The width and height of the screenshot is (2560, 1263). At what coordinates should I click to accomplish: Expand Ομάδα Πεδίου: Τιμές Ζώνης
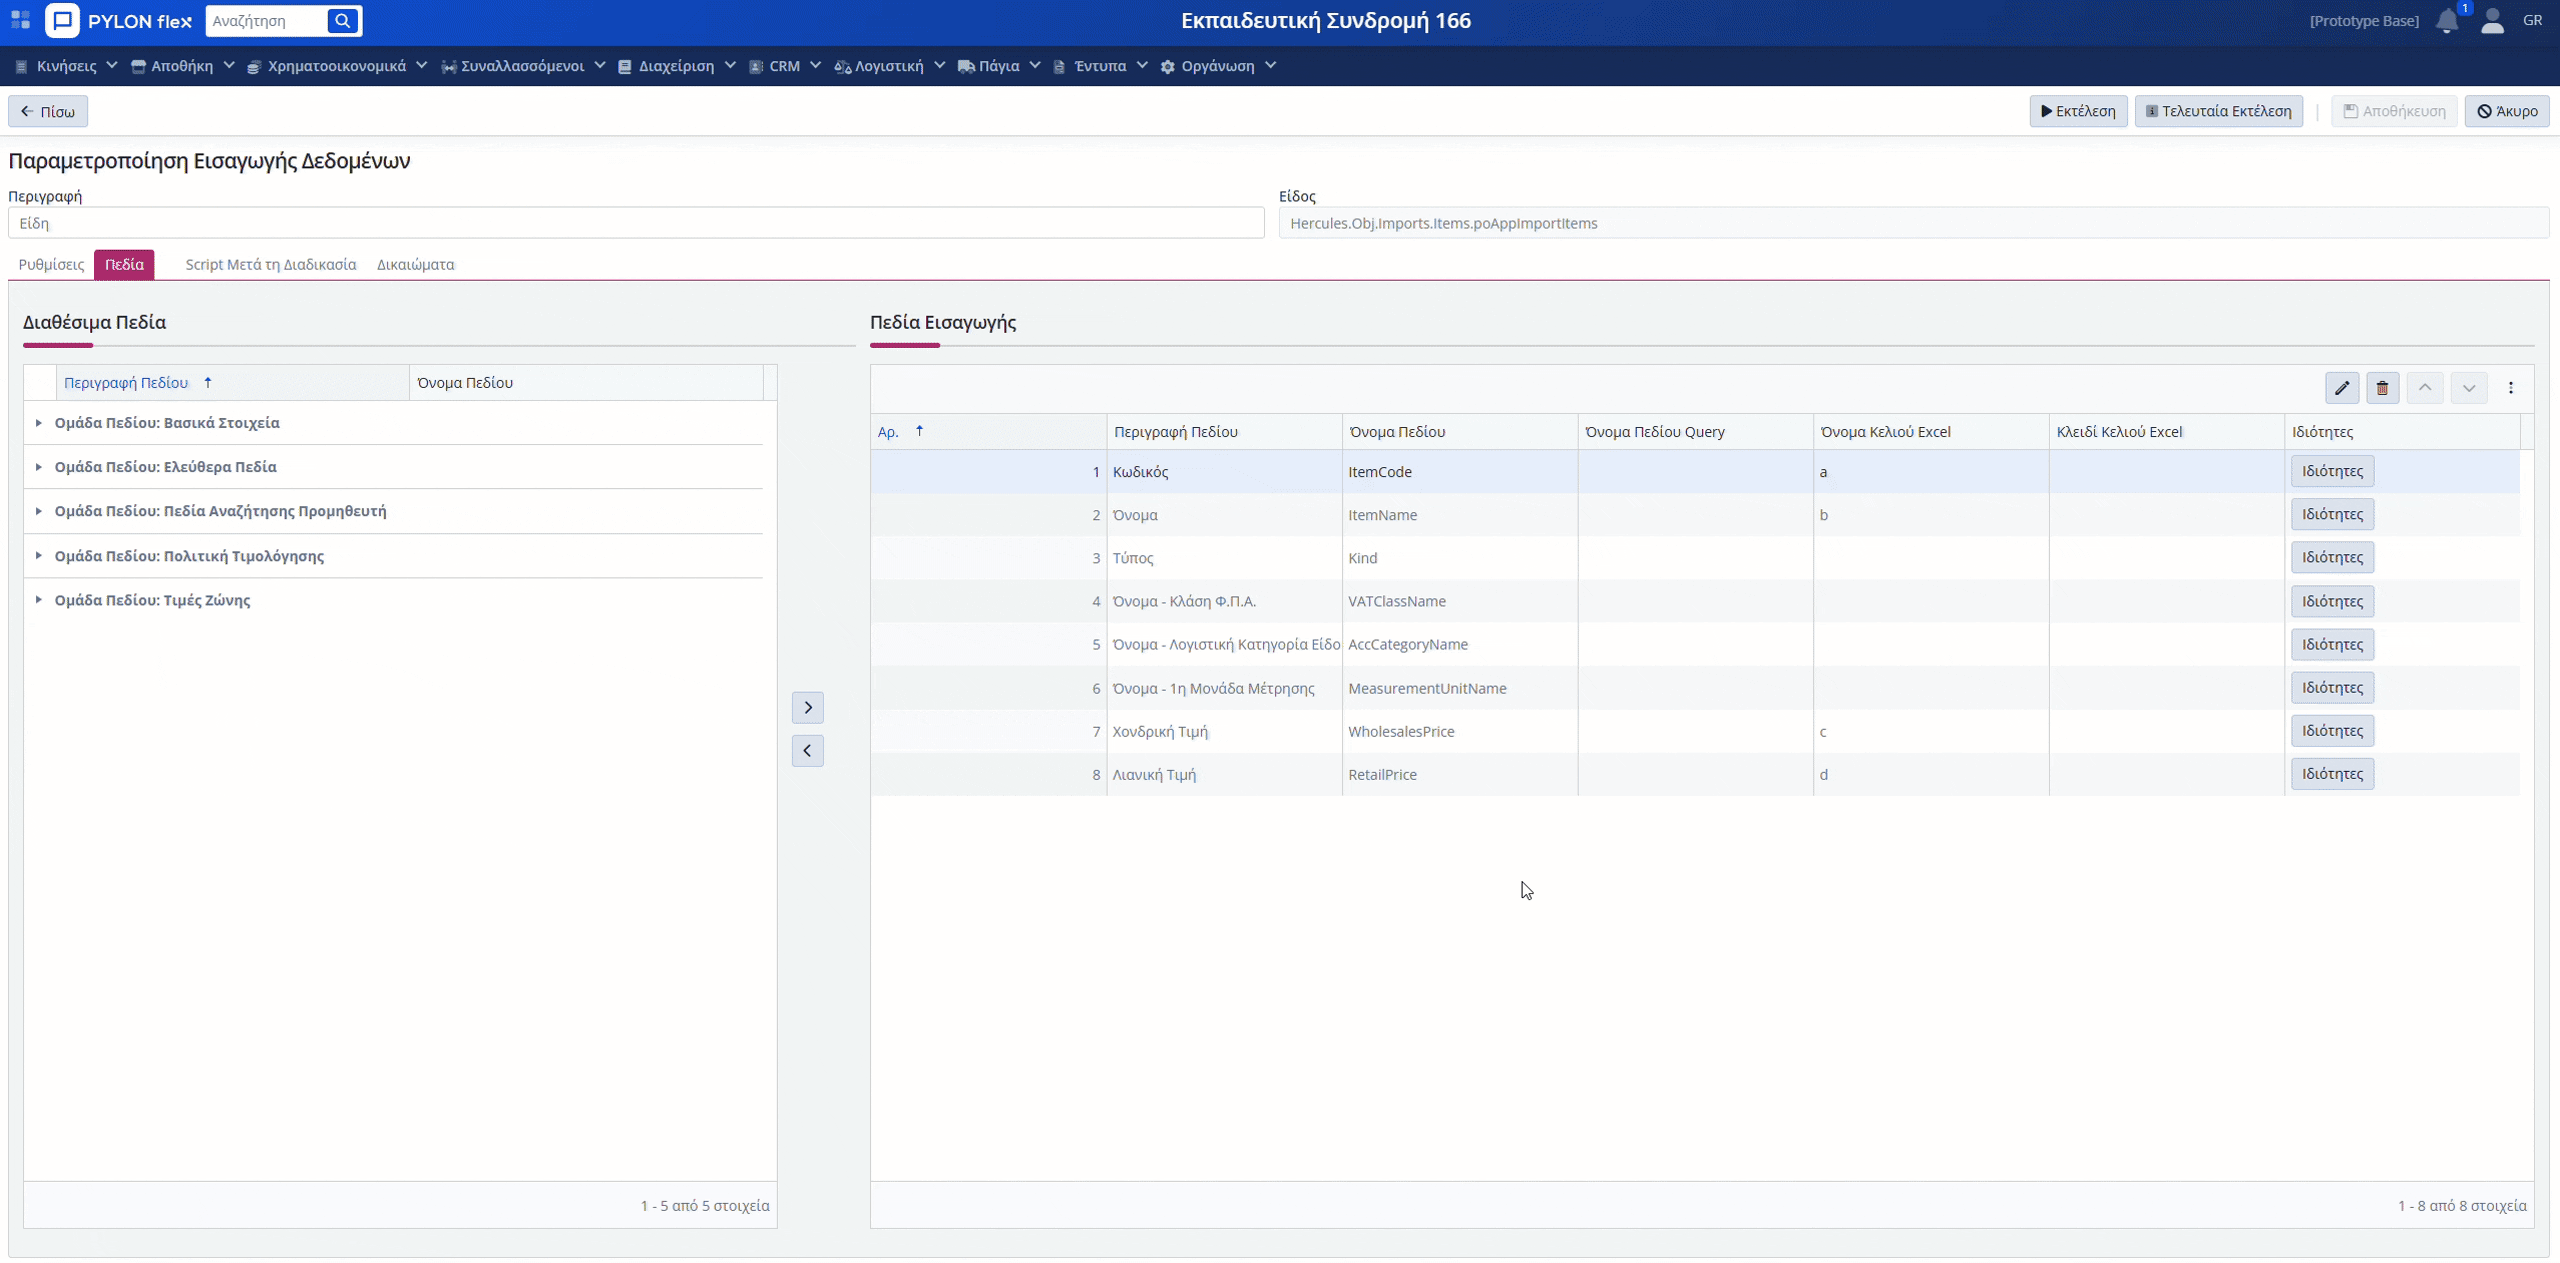pyautogui.click(x=38, y=600)
